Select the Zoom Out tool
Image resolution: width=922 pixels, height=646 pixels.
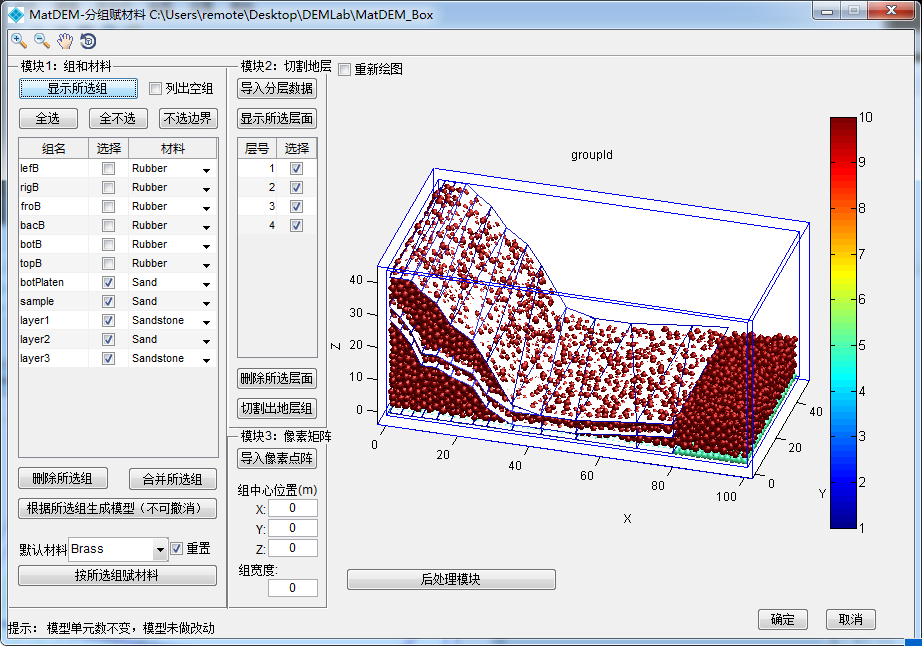click(42, 41)
